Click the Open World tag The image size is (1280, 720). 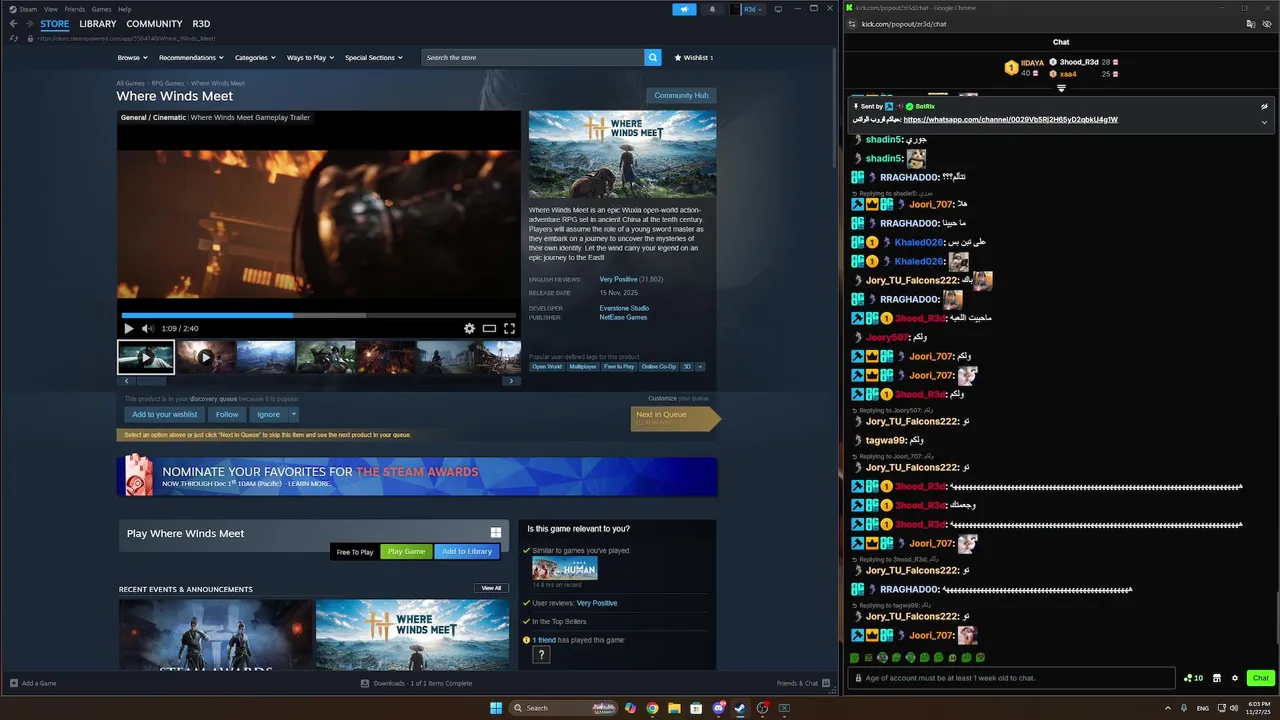tap(547, 367)
